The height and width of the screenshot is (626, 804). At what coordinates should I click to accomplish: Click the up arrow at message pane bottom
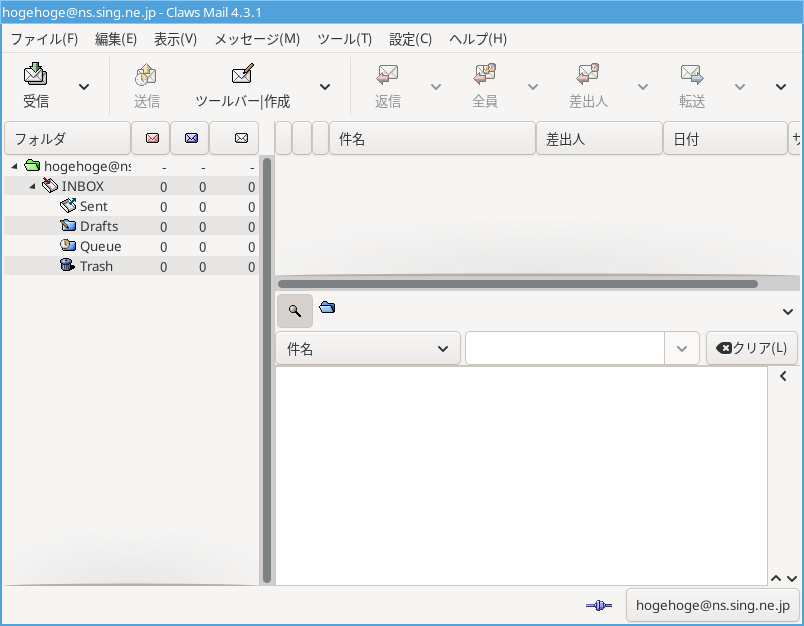click(x=776, y=578)
